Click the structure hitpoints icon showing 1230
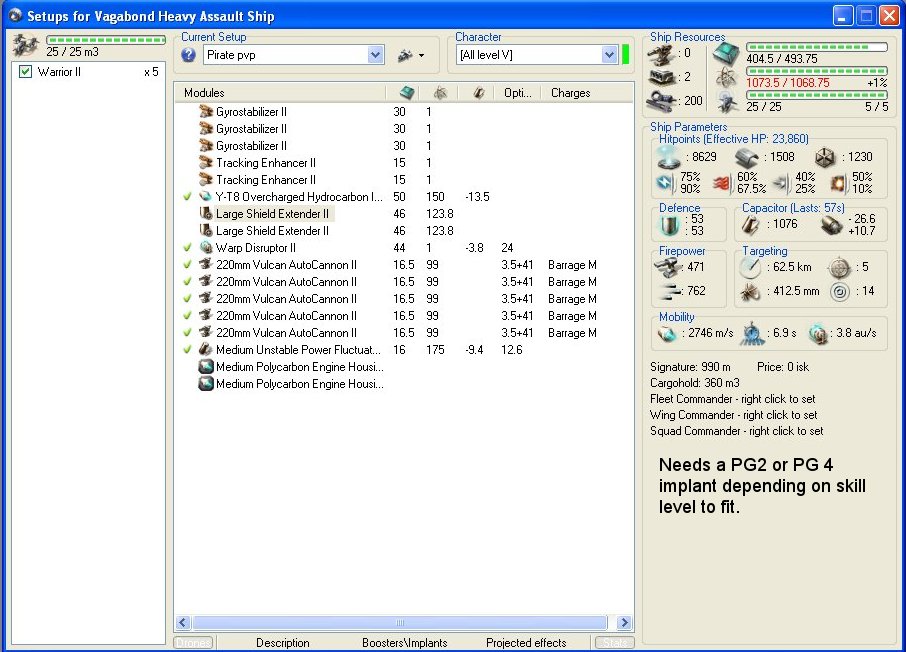 [x=825, y=157]
